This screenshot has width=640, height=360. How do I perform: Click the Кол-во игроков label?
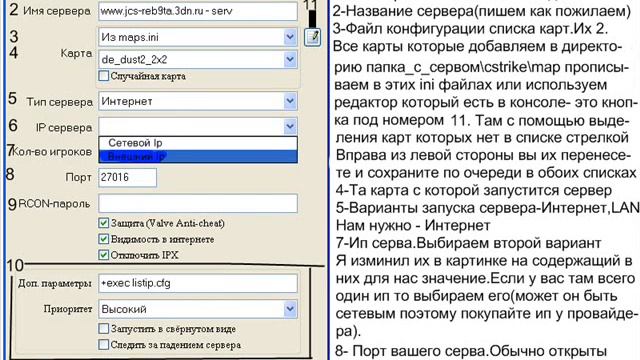point(52,152)
